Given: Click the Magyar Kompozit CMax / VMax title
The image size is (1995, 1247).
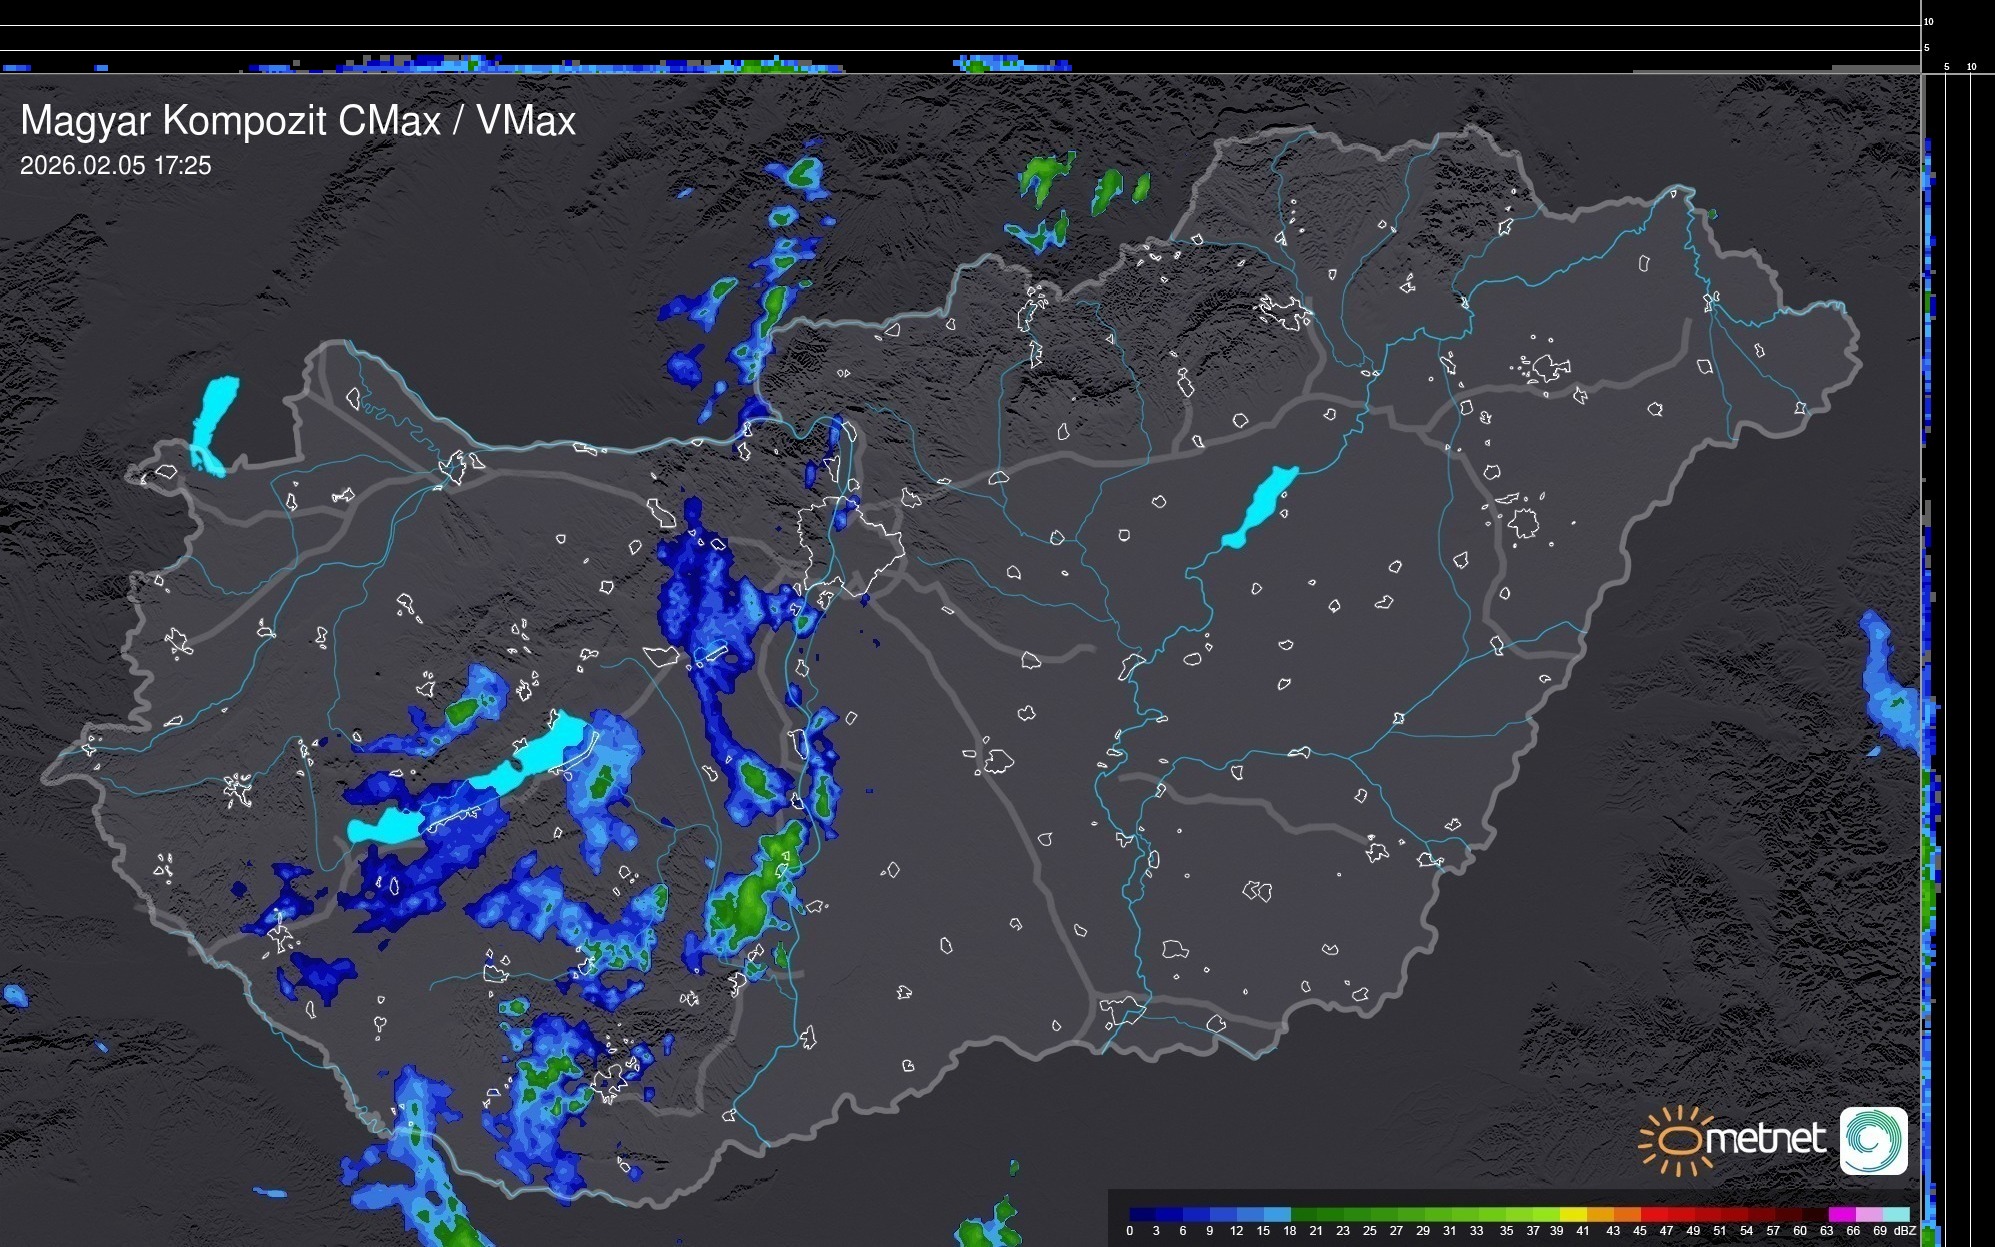Looking at the screenshot, I should click(x=298, y=121).
